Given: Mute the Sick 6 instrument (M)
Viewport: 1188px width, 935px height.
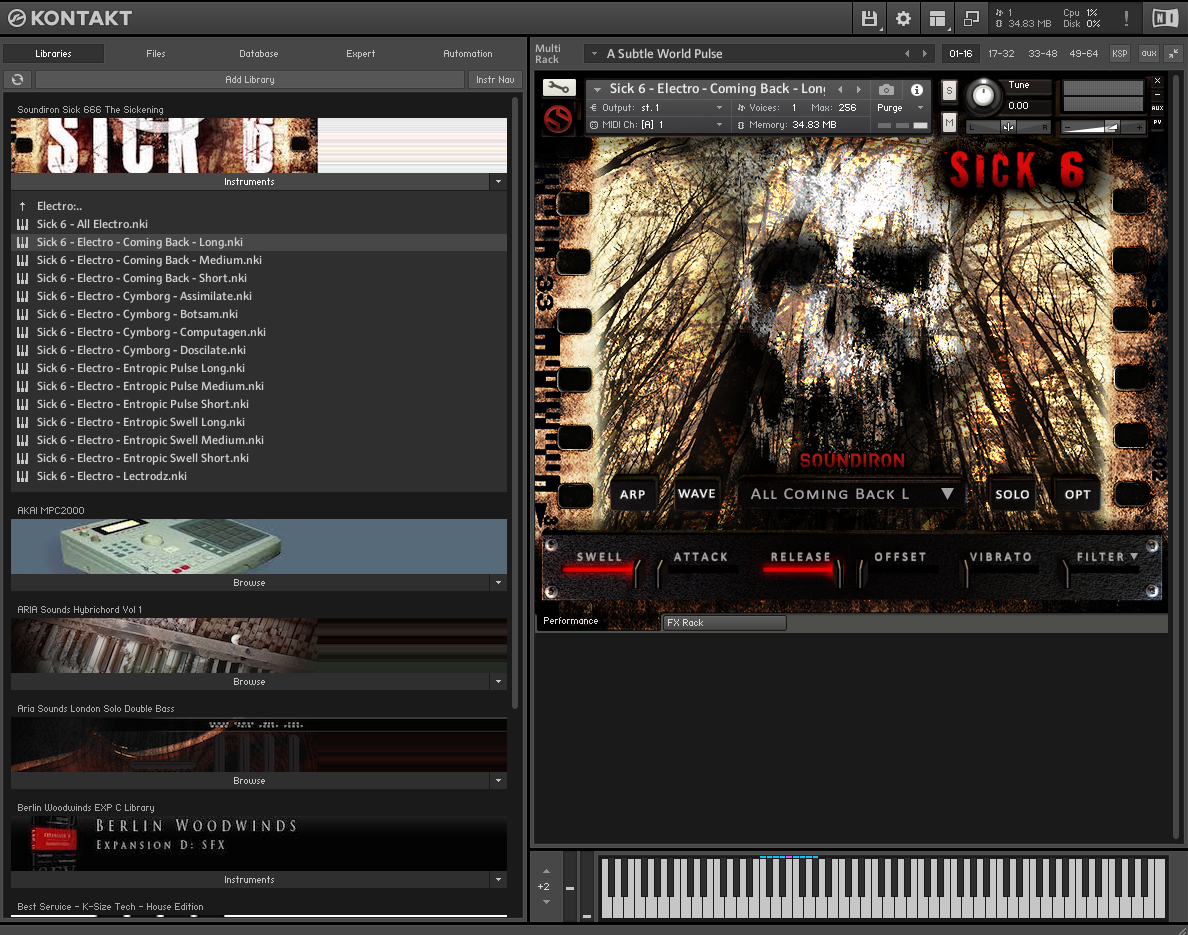Looking at the screenshot, I should [x=949, y=122].
